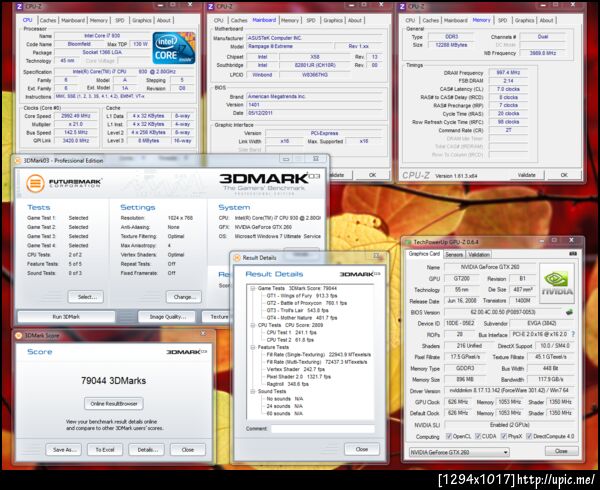Image resolution: width=600 pixels, height=490 pixels.
Task: Click the BIOS save icon in GPU-Z
Action: [x=569, y=312]
